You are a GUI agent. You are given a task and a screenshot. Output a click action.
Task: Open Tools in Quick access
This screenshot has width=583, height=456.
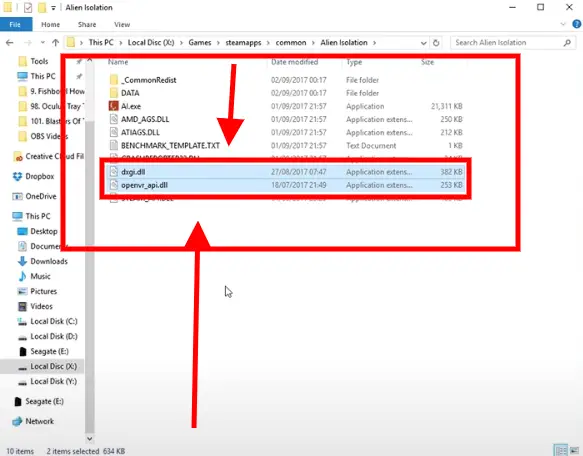tap(39, 61)
